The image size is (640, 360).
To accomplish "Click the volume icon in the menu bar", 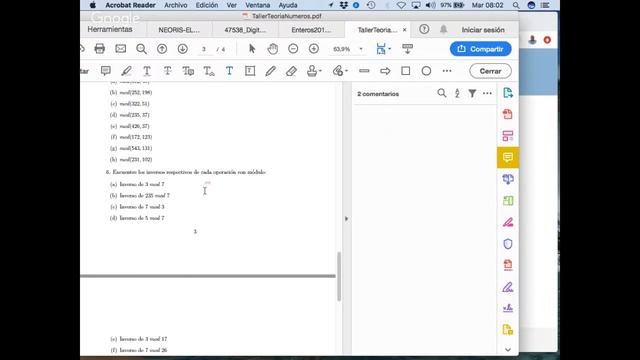I will (430, 5).
